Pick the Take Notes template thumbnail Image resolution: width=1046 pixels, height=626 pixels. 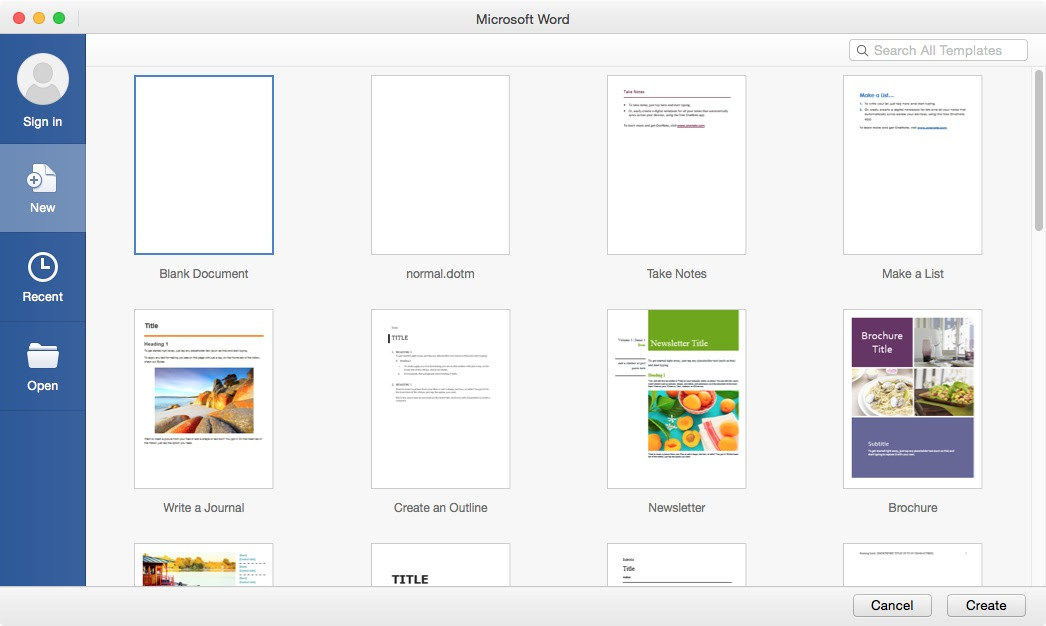tap(676, 165)
